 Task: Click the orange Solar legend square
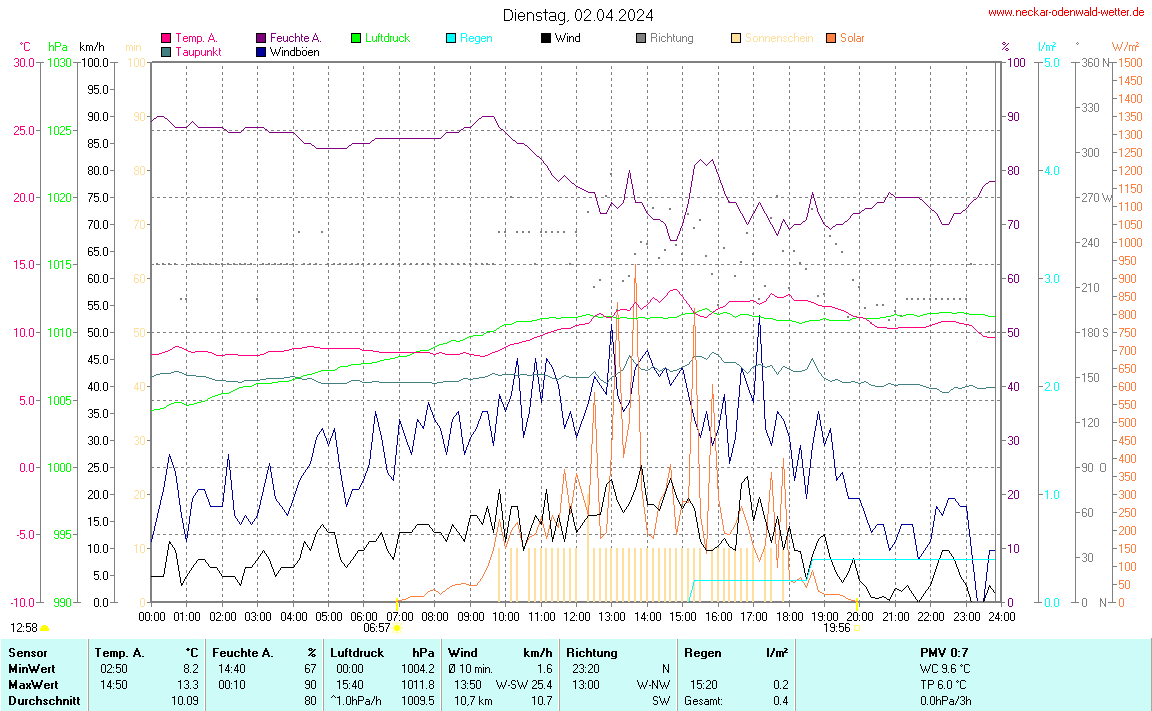831,38
